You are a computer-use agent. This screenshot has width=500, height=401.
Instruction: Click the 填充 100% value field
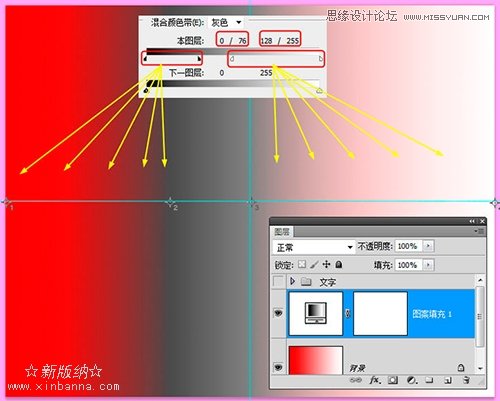408,265
